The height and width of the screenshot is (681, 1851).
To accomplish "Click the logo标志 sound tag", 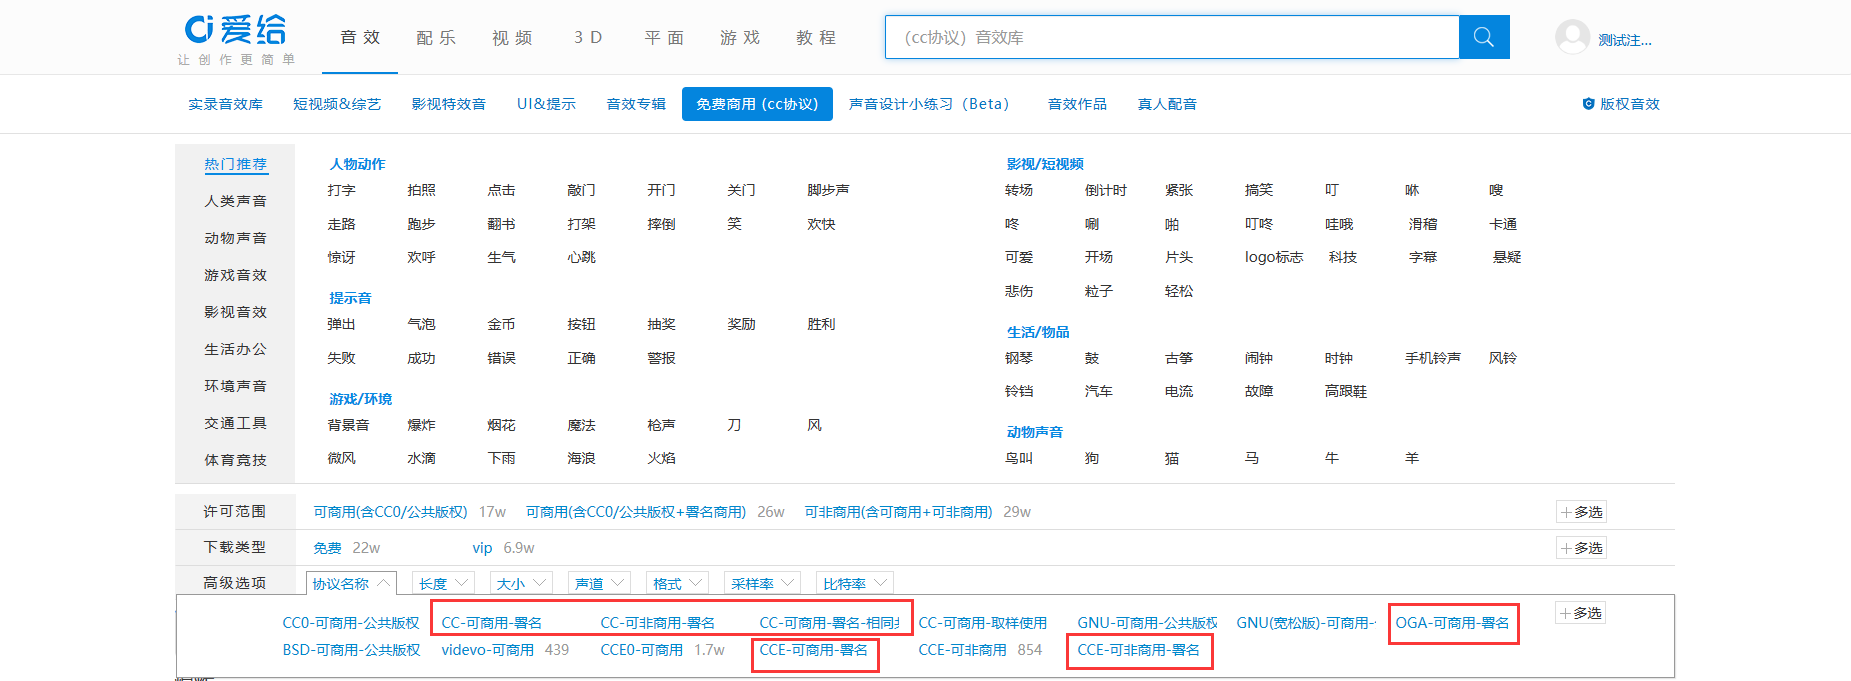I will [x=1274, y=257].
